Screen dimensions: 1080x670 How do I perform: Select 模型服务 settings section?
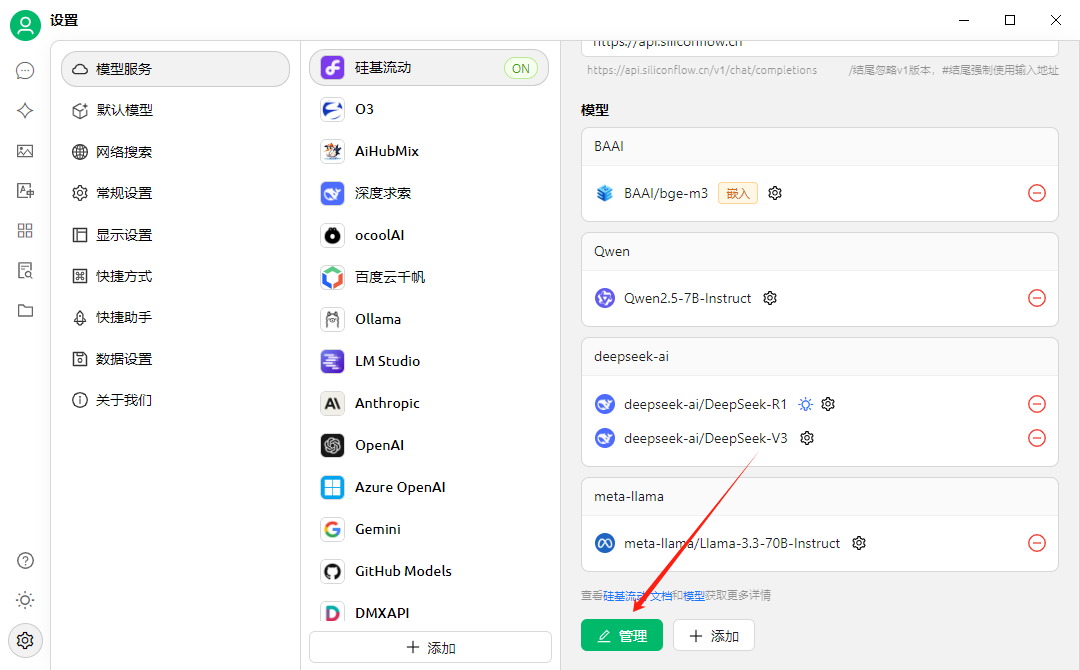pos(176,69)
